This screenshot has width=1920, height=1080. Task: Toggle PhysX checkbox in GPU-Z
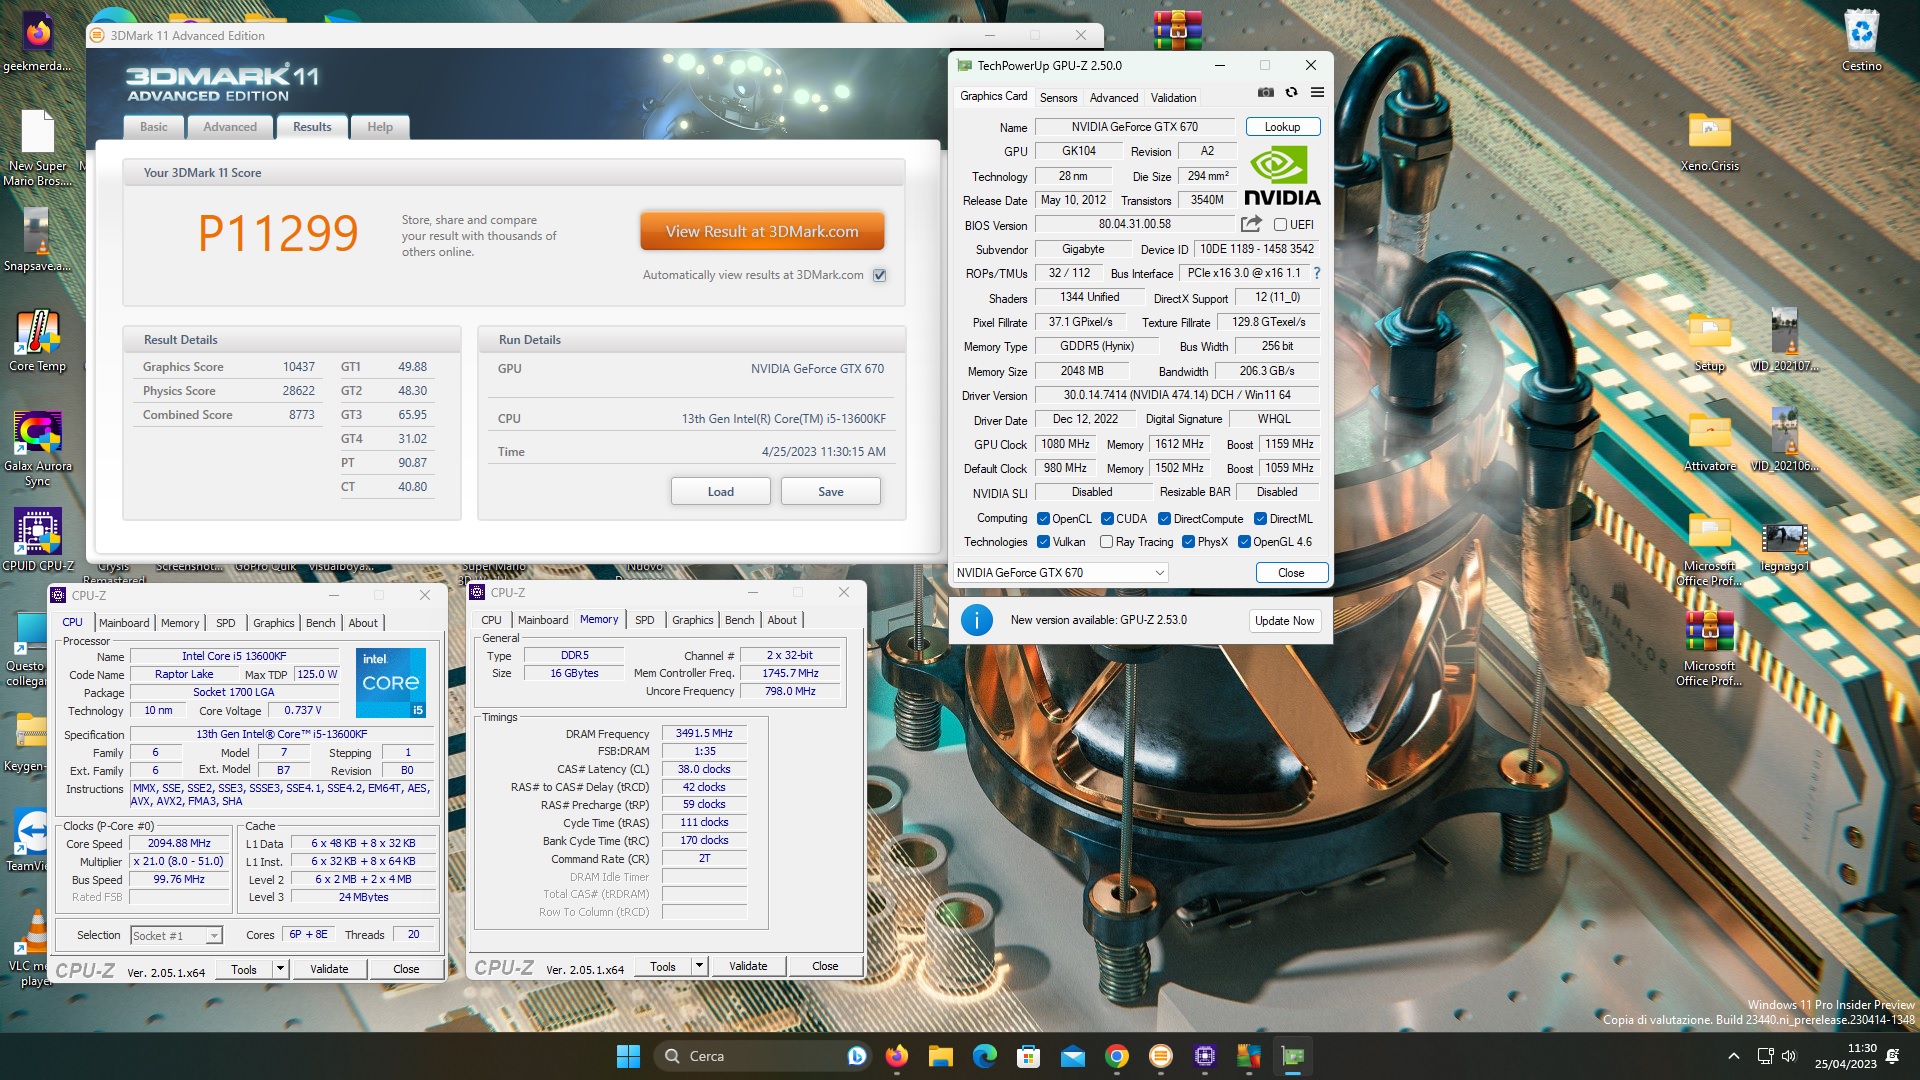pyautogui.click(x=1188, y=542)
